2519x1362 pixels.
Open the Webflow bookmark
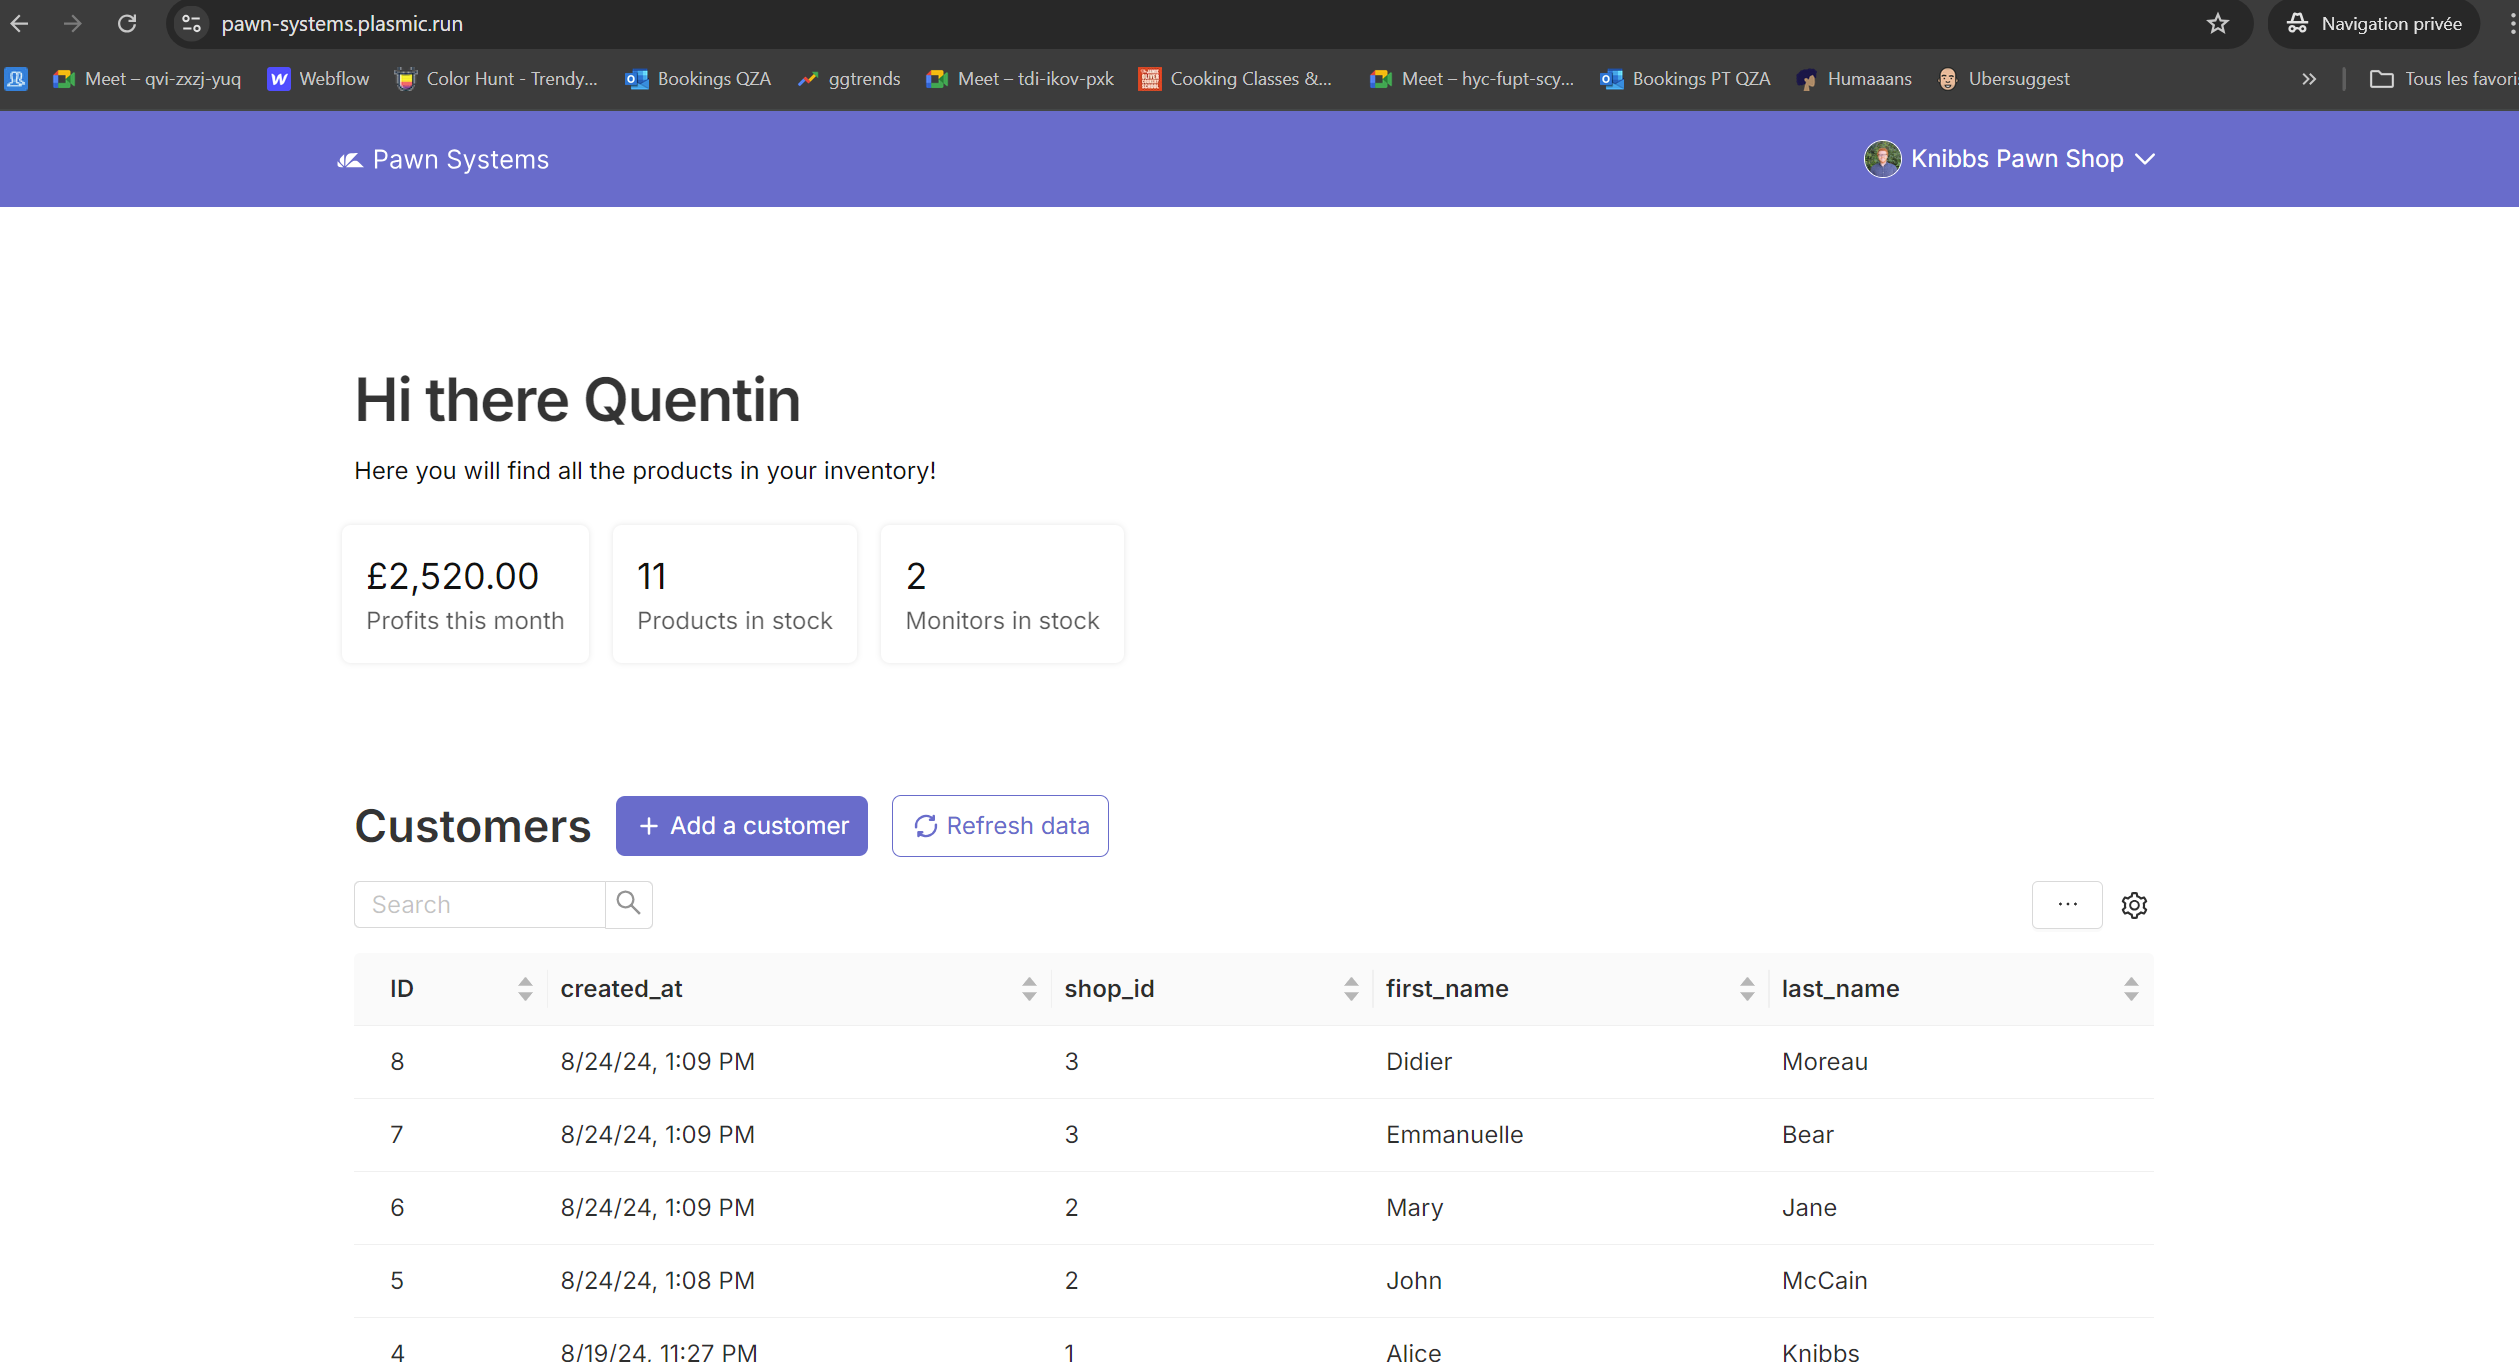pos(319,79)
